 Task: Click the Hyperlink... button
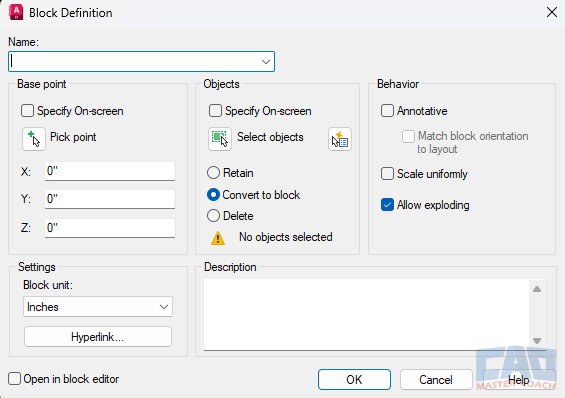pyautogui.click(x=98, y=337)
